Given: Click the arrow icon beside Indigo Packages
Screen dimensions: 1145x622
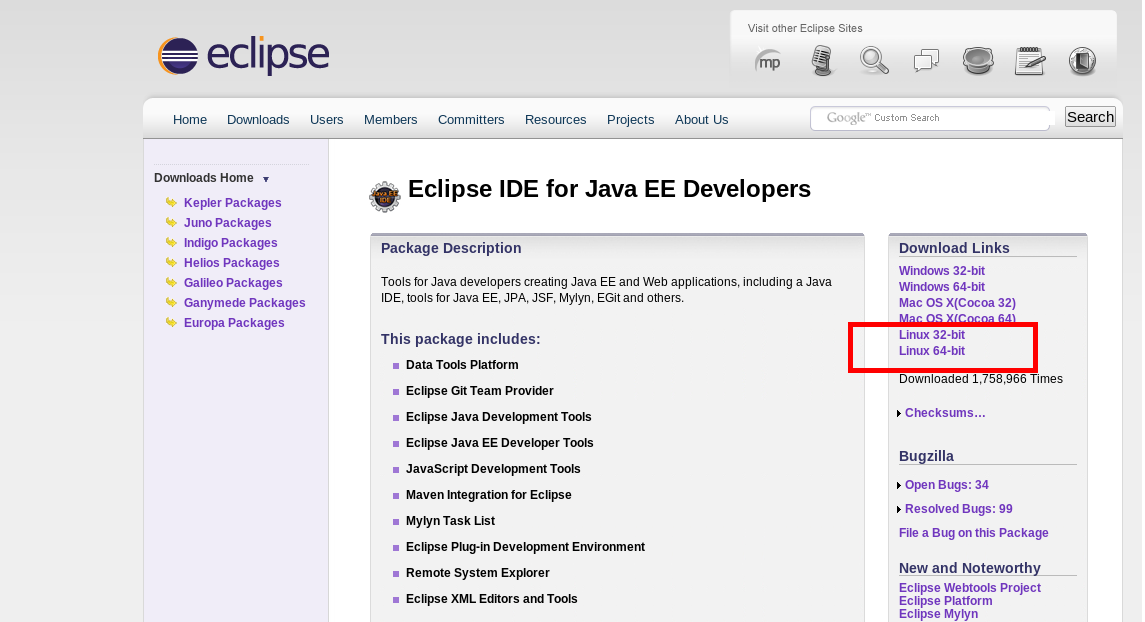Looking at the screenshot, I should [171, 242].
